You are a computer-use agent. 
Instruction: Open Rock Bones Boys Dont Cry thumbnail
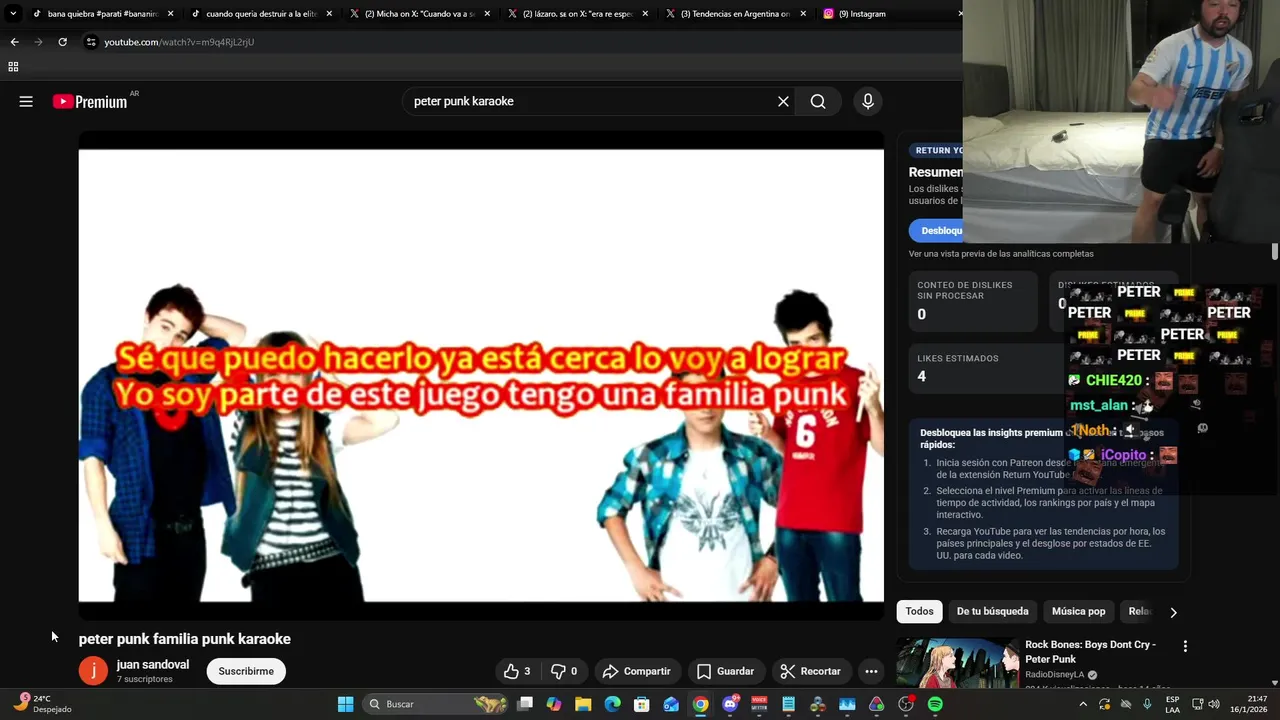[958, 663]
